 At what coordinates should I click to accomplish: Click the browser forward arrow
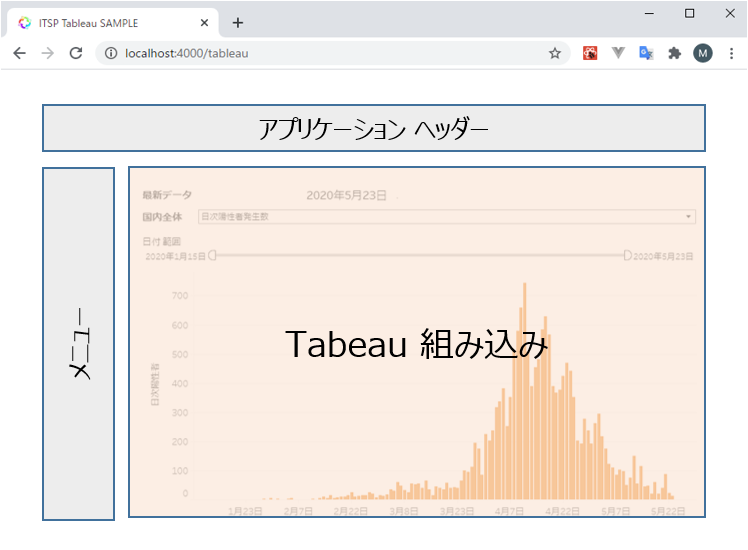click(x=48, y=53)
